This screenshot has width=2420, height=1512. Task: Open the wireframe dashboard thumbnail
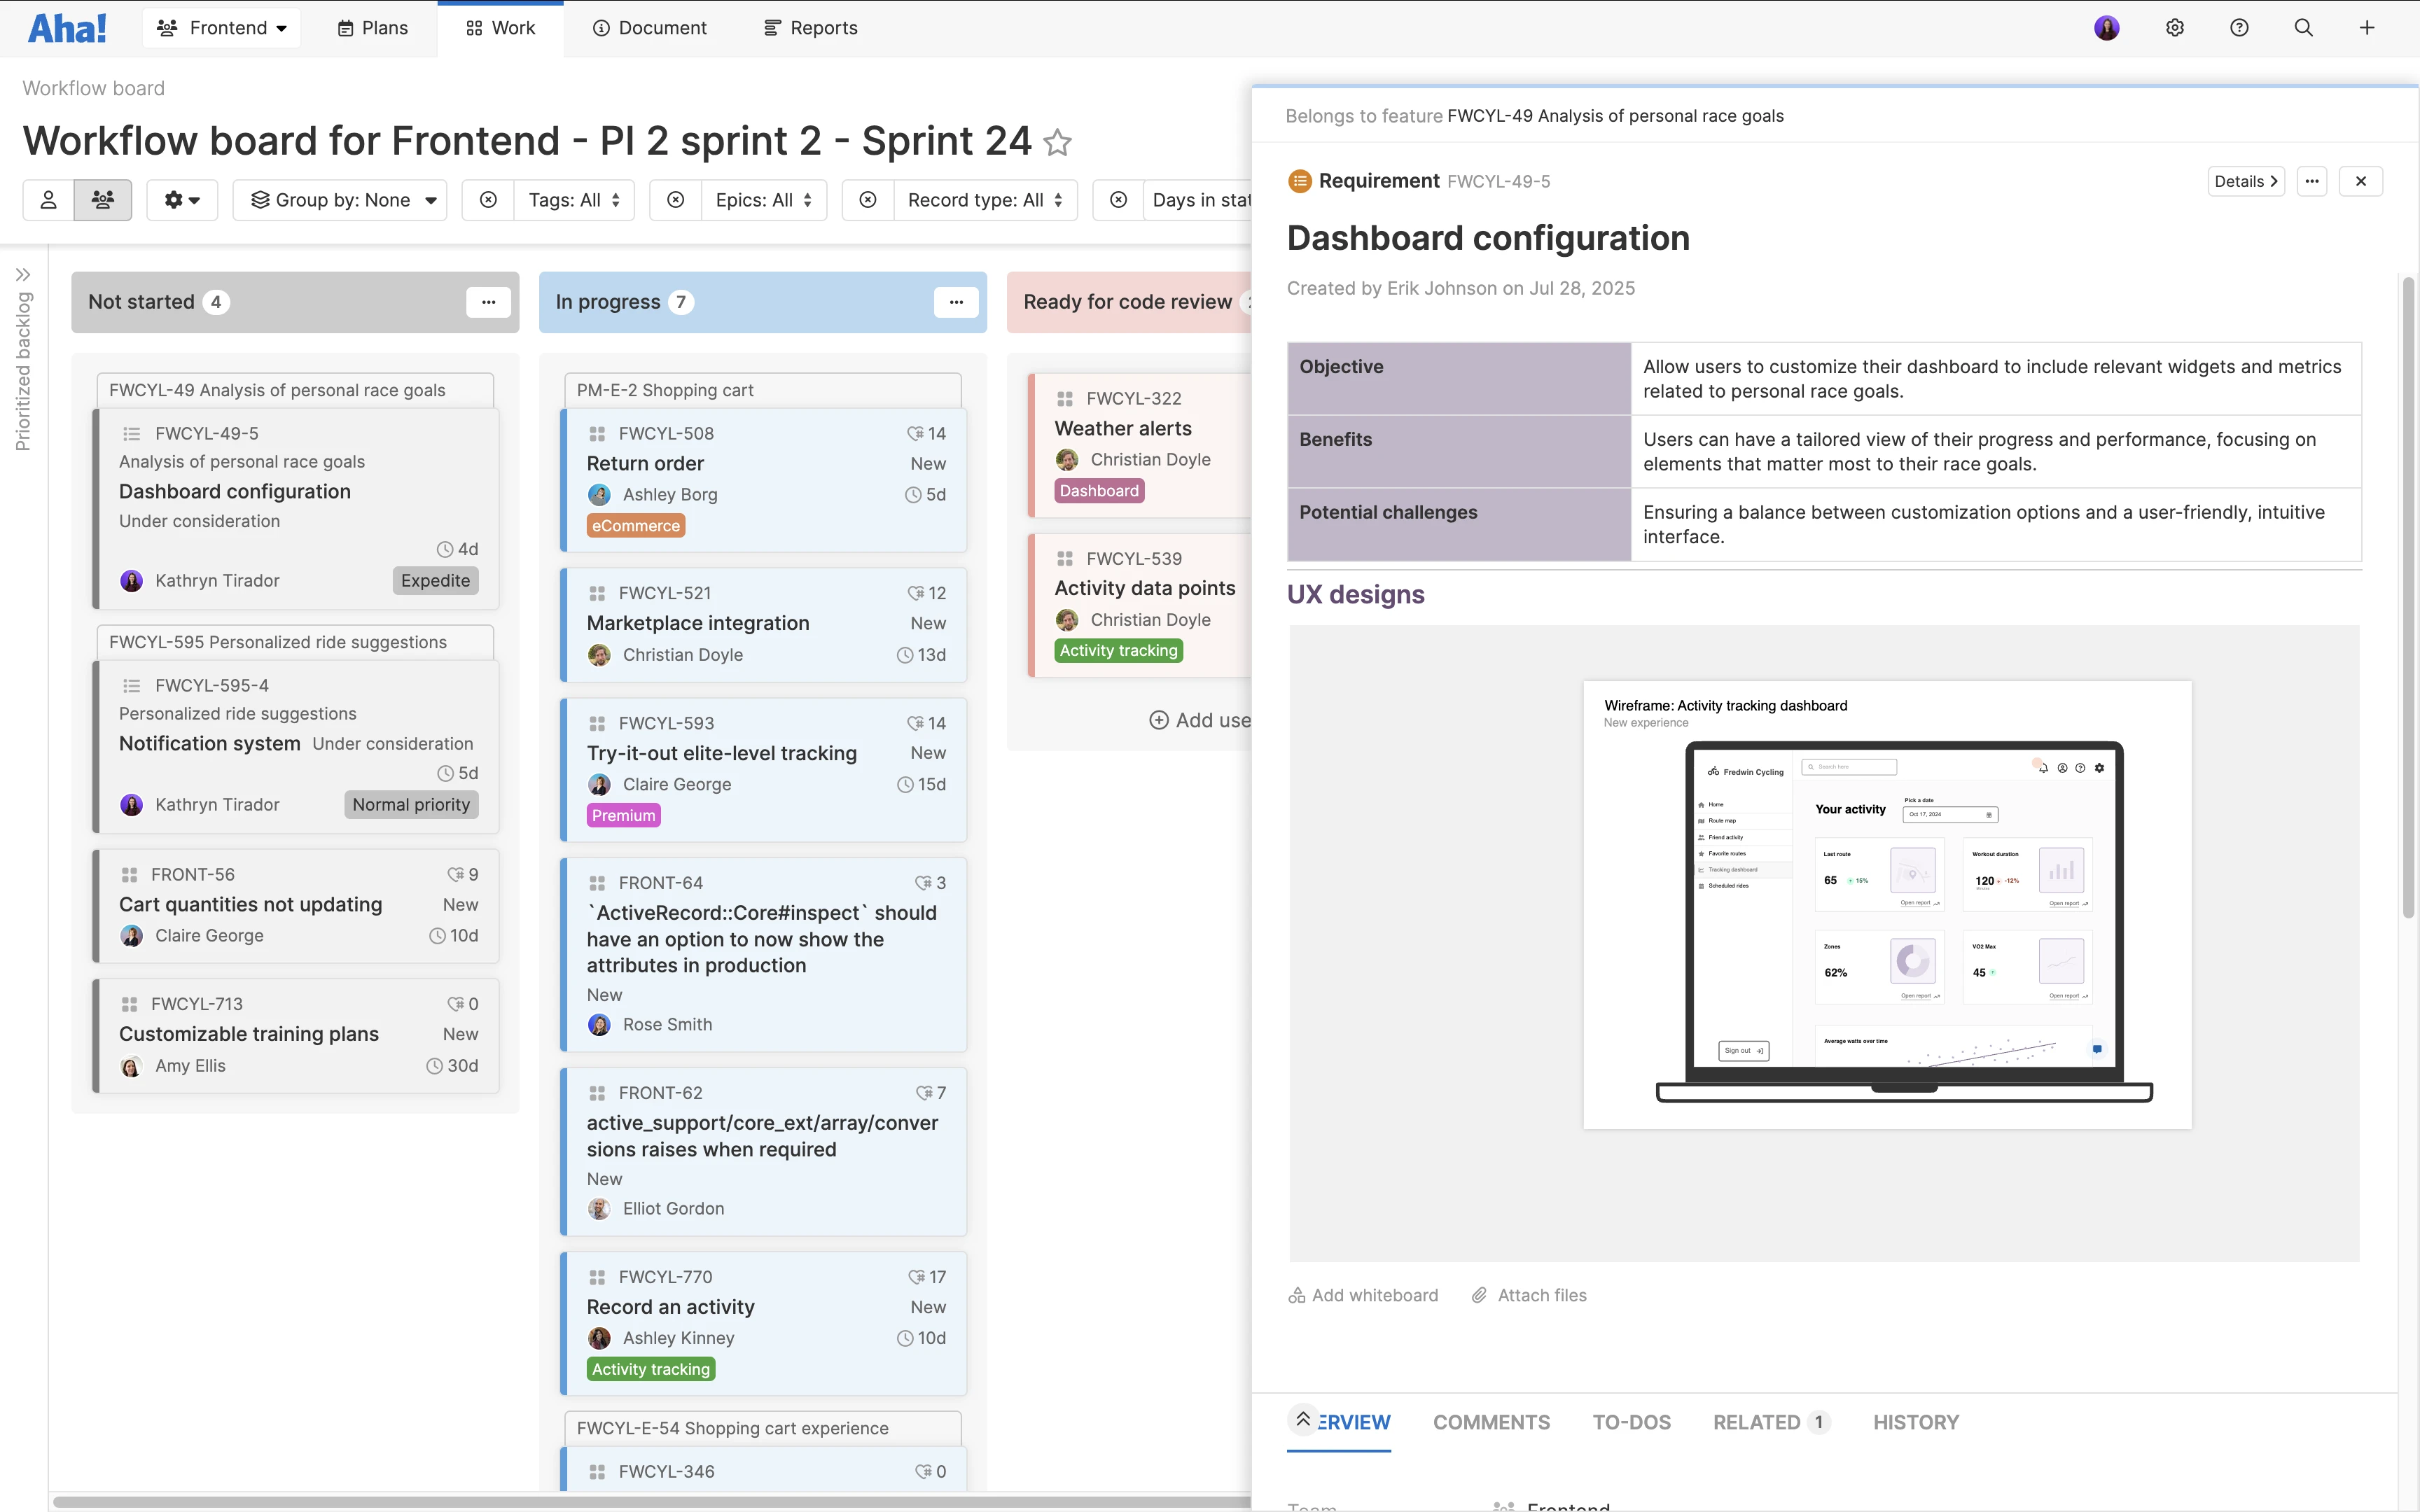[x=1887, y=905]
